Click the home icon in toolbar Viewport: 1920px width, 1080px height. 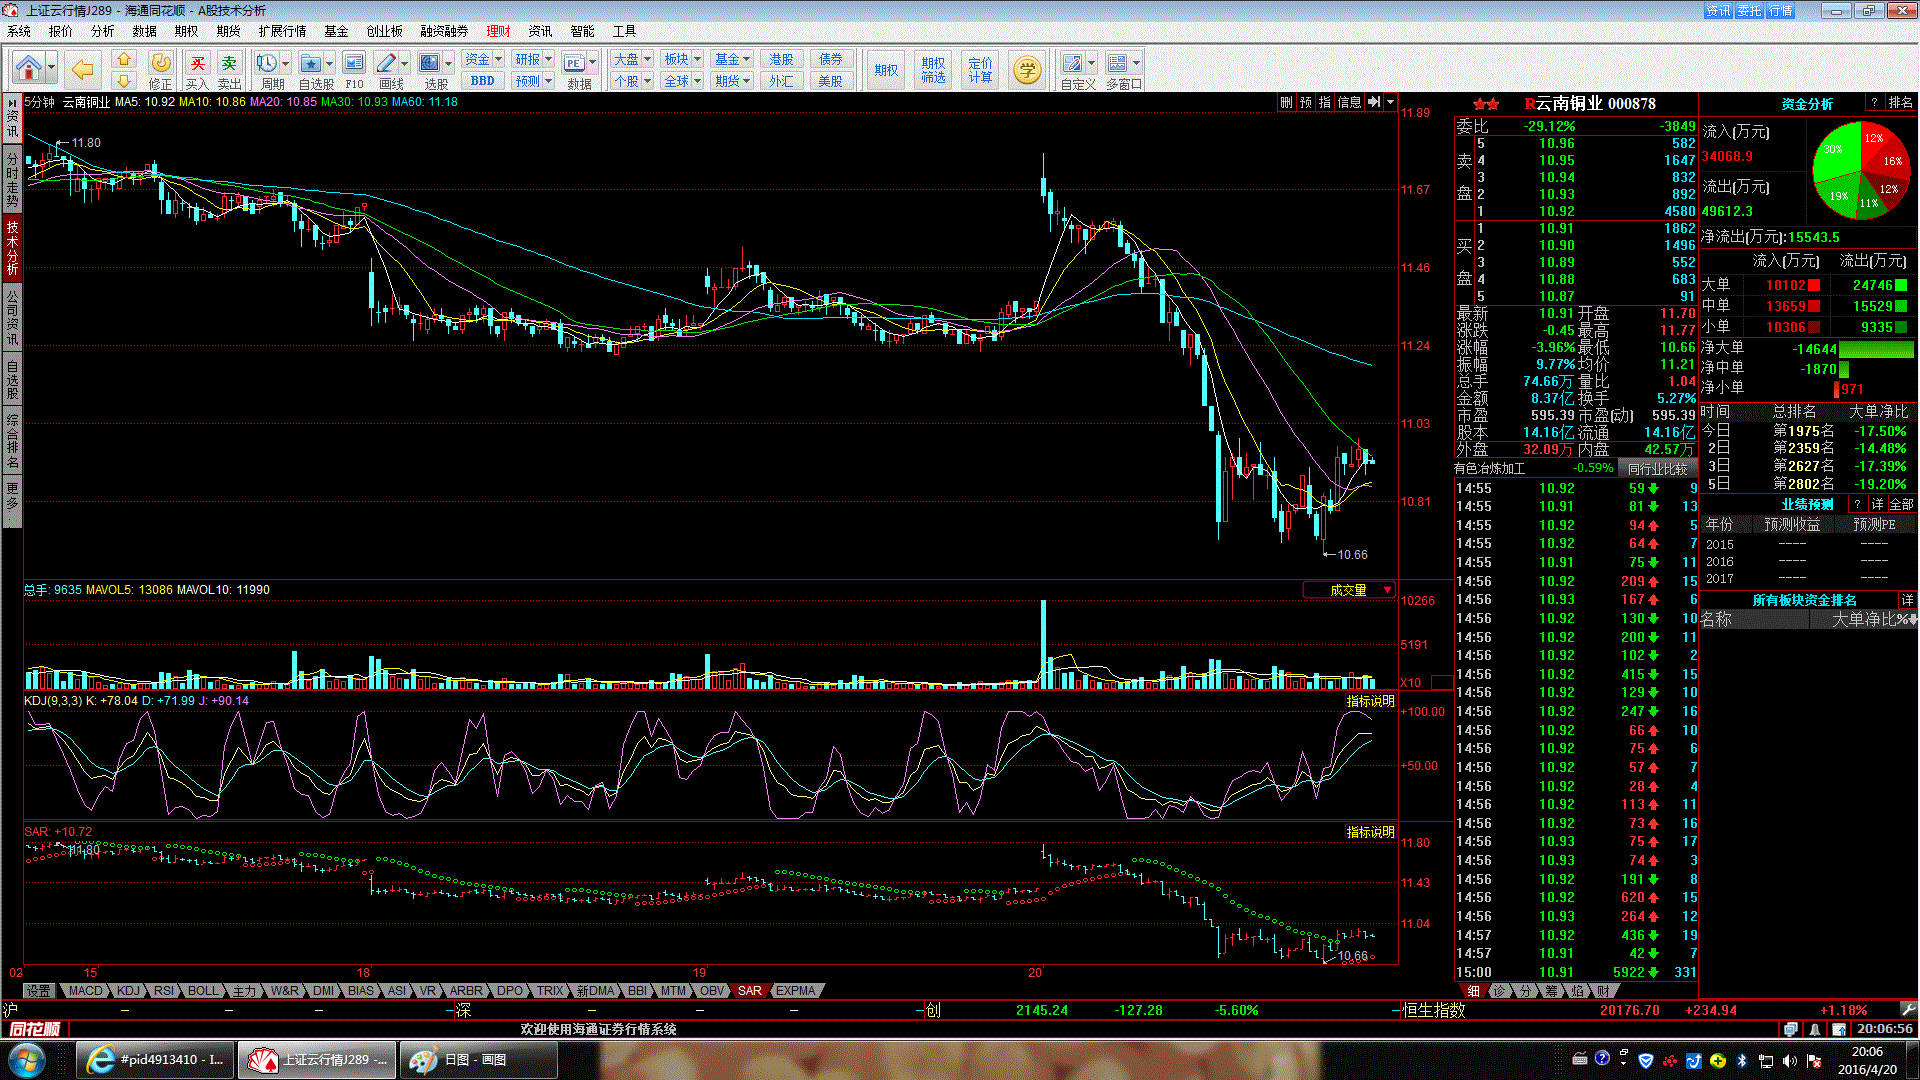pyautogui.click(x=29, y=69)
